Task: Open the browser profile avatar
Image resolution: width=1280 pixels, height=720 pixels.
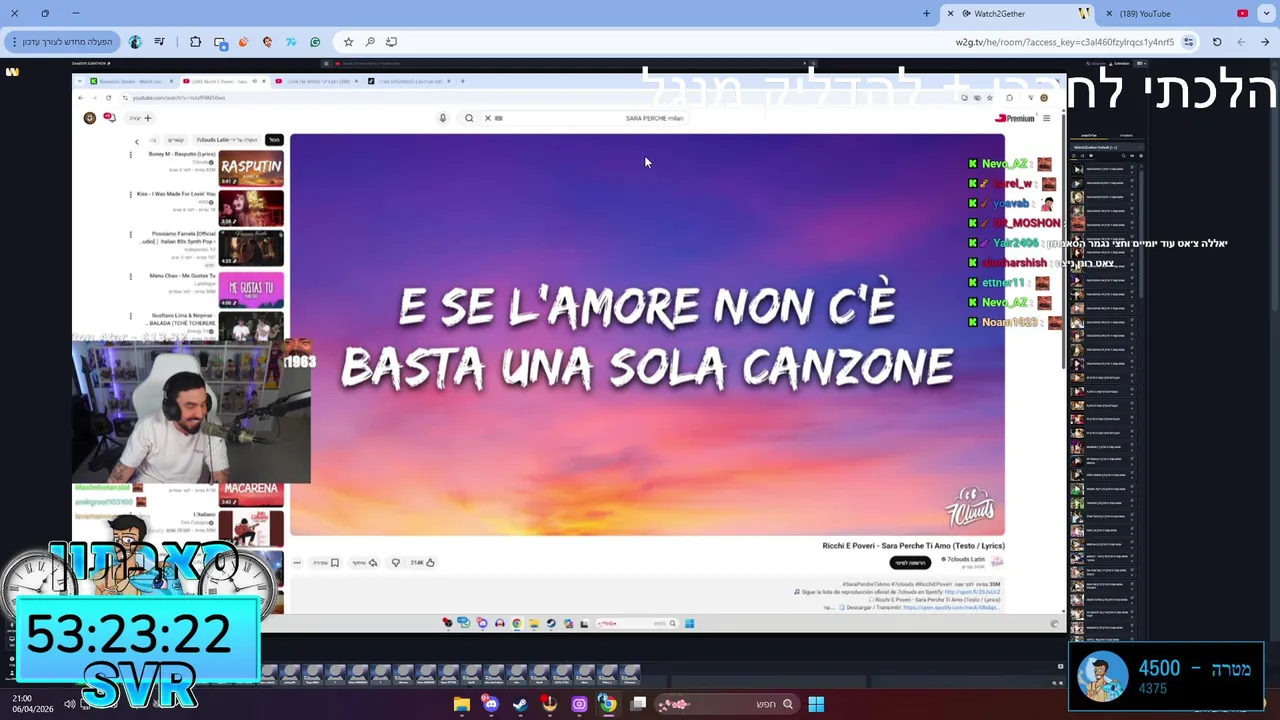Action: point(135,42)
